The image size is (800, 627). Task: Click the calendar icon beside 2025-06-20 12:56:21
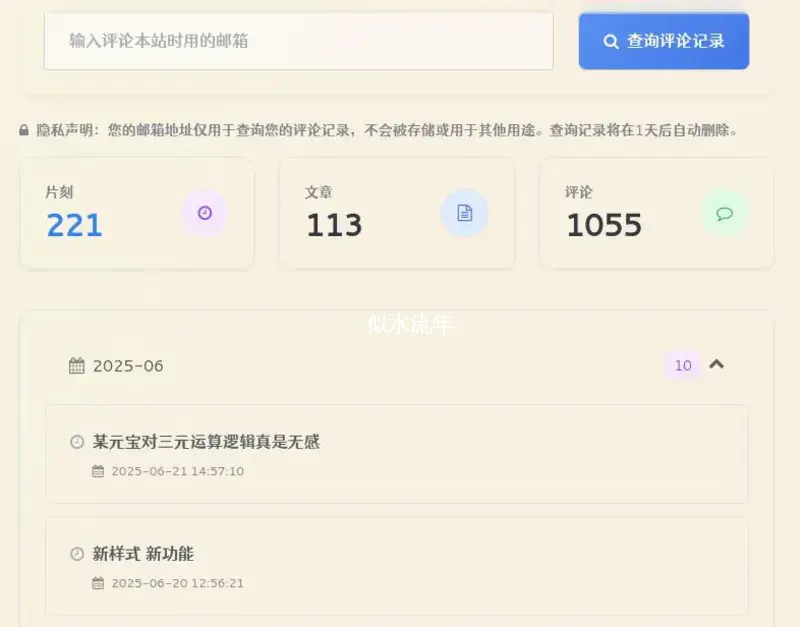click(x=98, y=583)
